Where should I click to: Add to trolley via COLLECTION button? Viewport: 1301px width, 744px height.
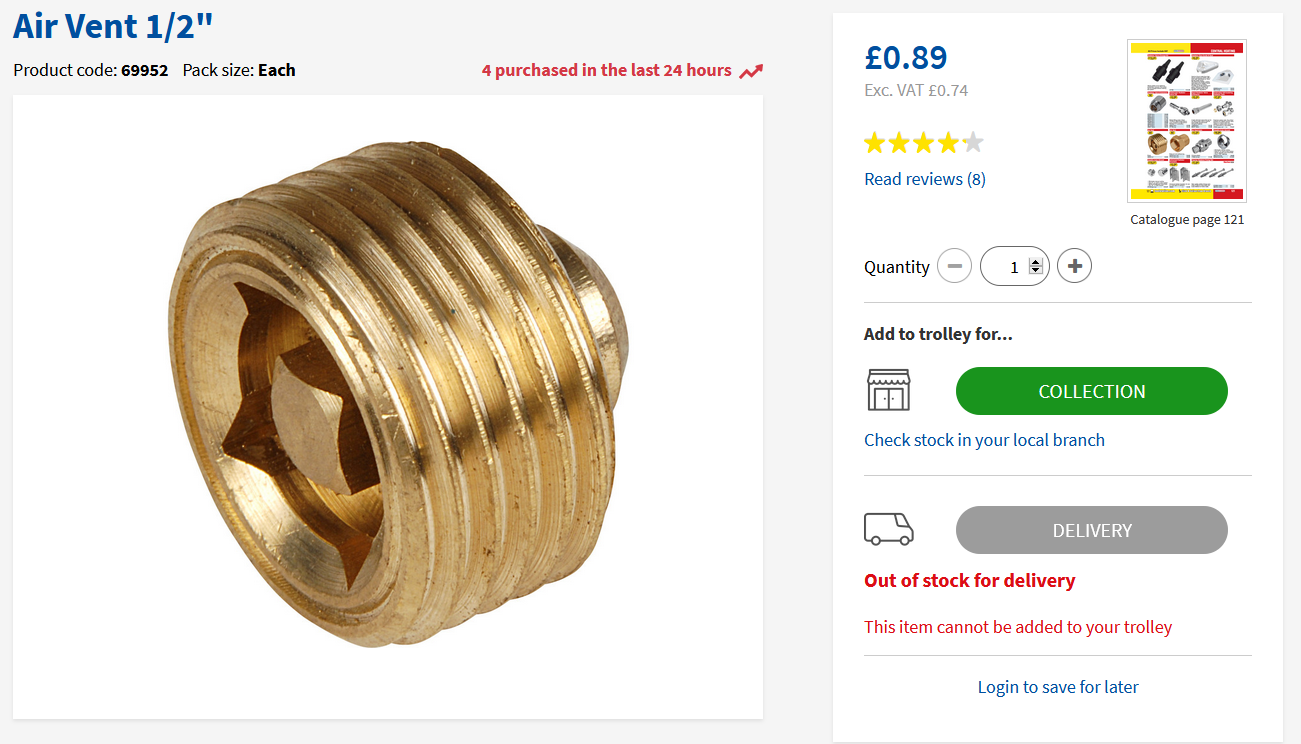click(1091, 391)
